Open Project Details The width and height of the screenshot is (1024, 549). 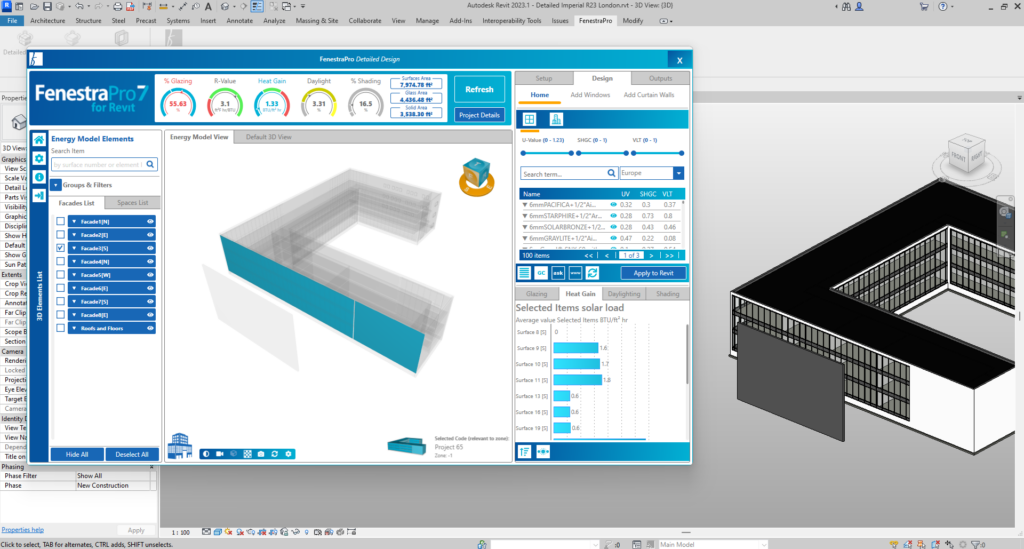[479, 115]
